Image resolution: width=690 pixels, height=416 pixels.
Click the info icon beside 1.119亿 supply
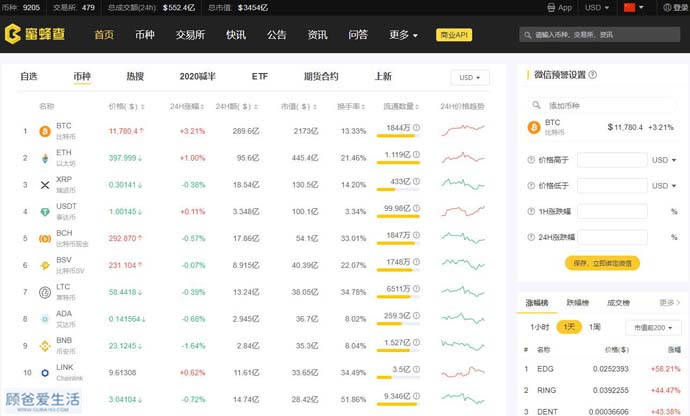[x=416, y=155]
